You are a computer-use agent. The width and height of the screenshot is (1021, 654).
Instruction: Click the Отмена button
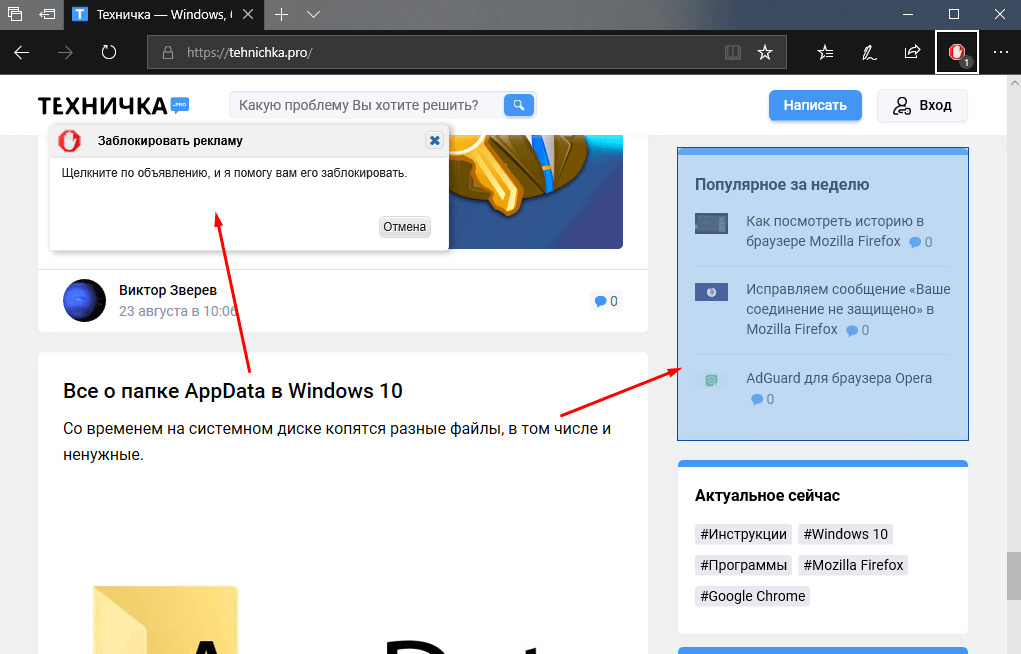click(x=404, y=227)
